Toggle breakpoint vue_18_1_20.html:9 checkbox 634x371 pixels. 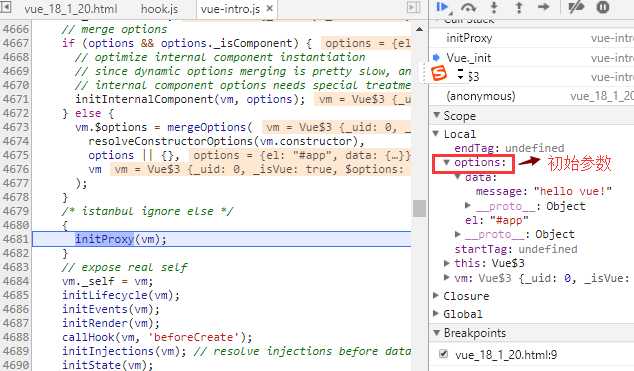[x=444, y=354]
